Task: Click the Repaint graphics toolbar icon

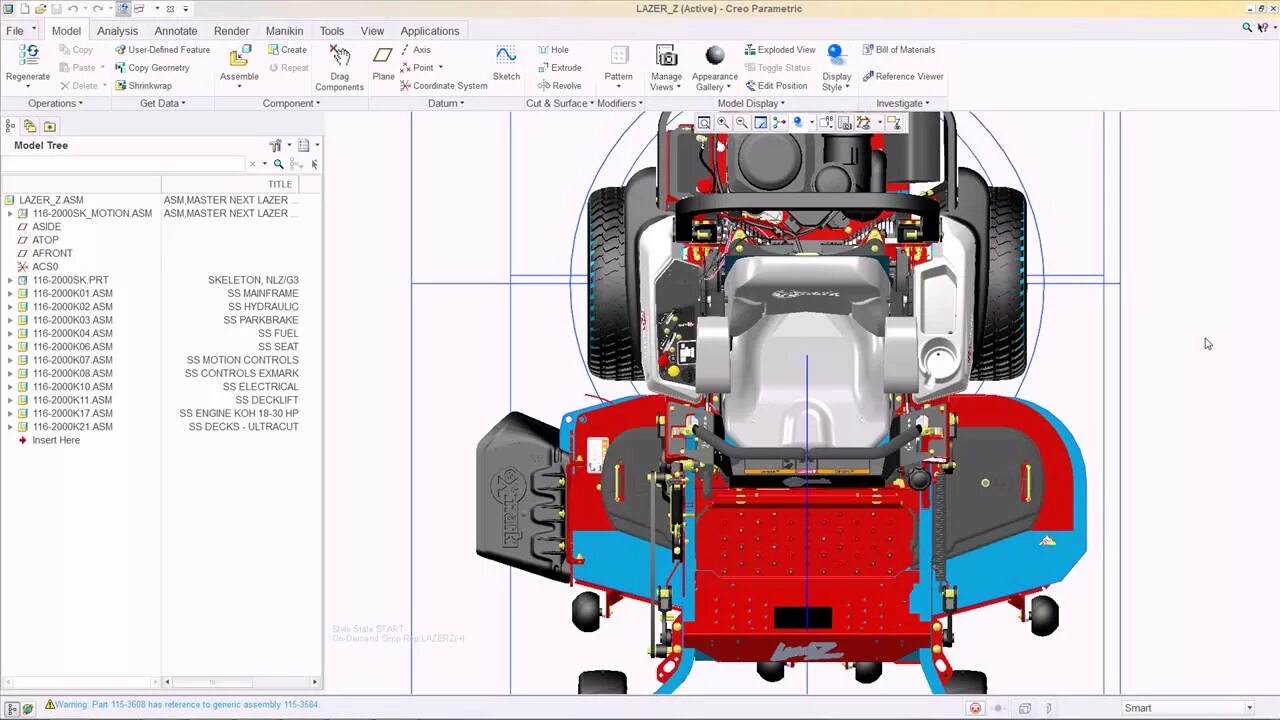Action: (x=760, y=123)
